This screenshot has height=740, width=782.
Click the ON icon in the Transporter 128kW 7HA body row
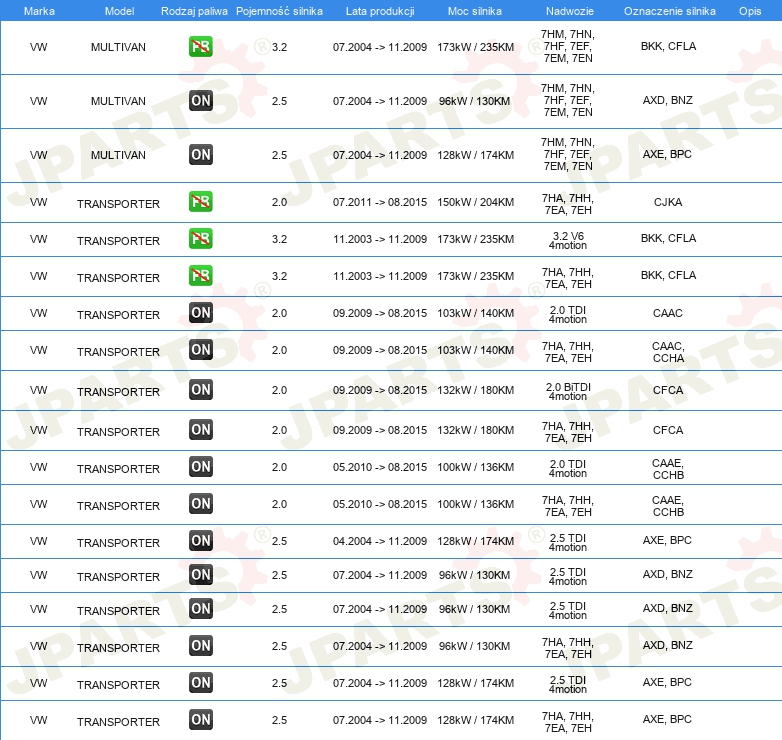[200, 720]
